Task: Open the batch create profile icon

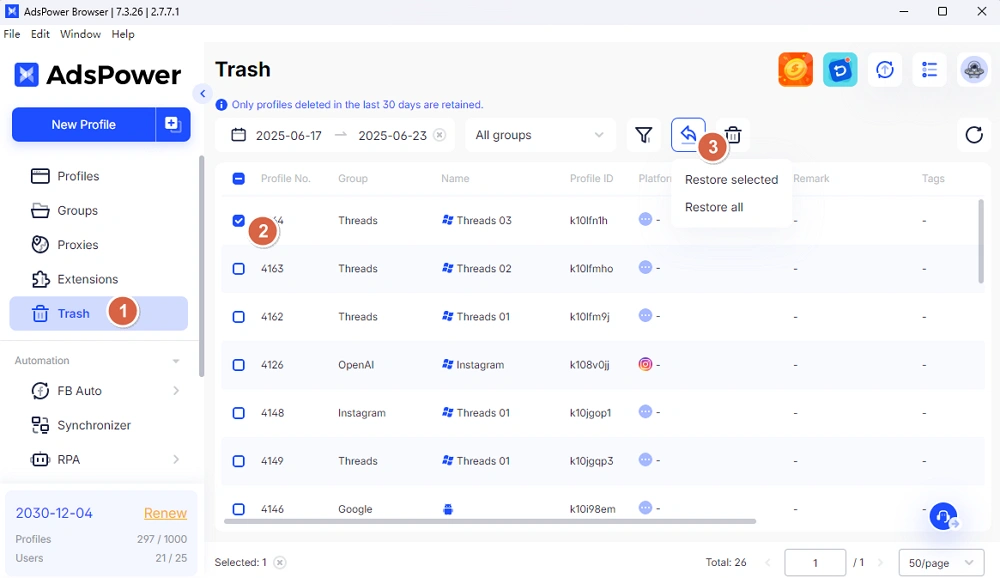Action: tap(173, 124)
